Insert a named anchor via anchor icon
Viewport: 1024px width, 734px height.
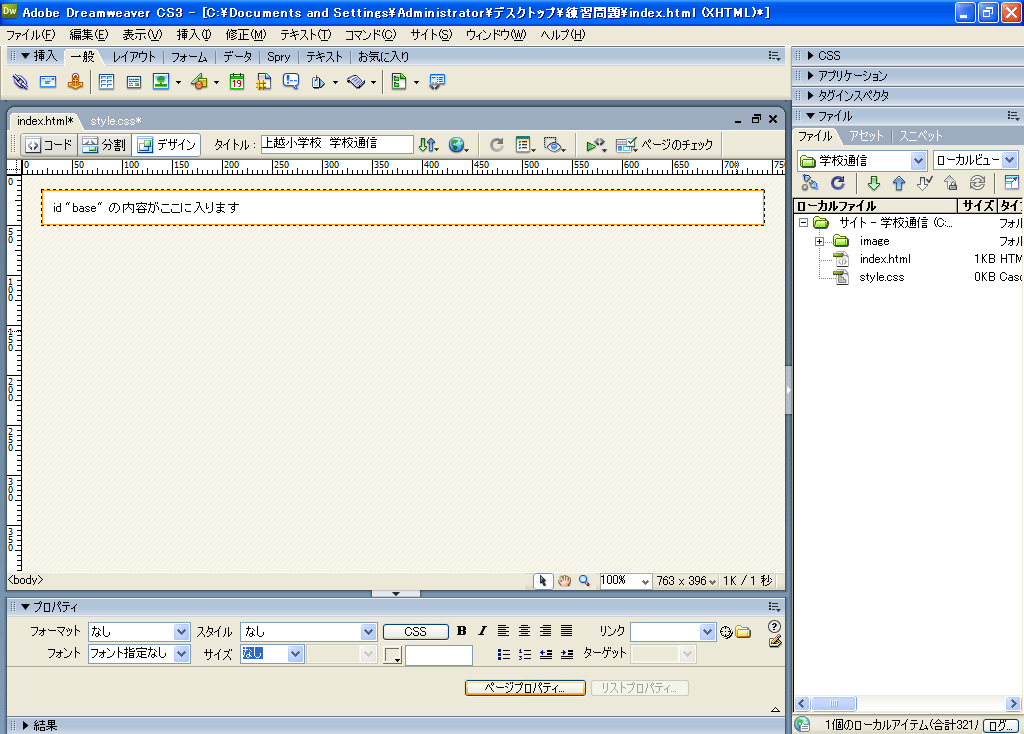(75, 82)
